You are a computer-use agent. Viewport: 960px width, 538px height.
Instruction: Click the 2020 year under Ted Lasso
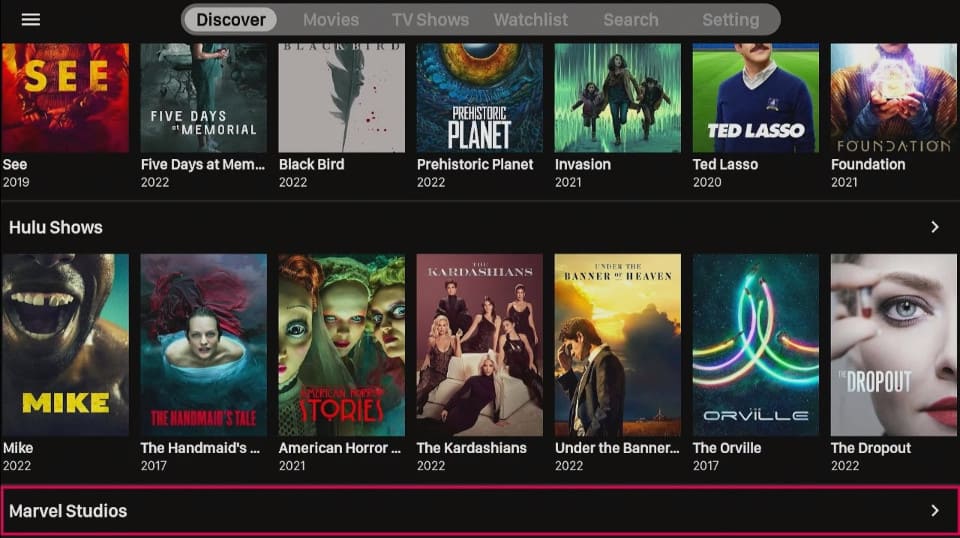[707, 182]
